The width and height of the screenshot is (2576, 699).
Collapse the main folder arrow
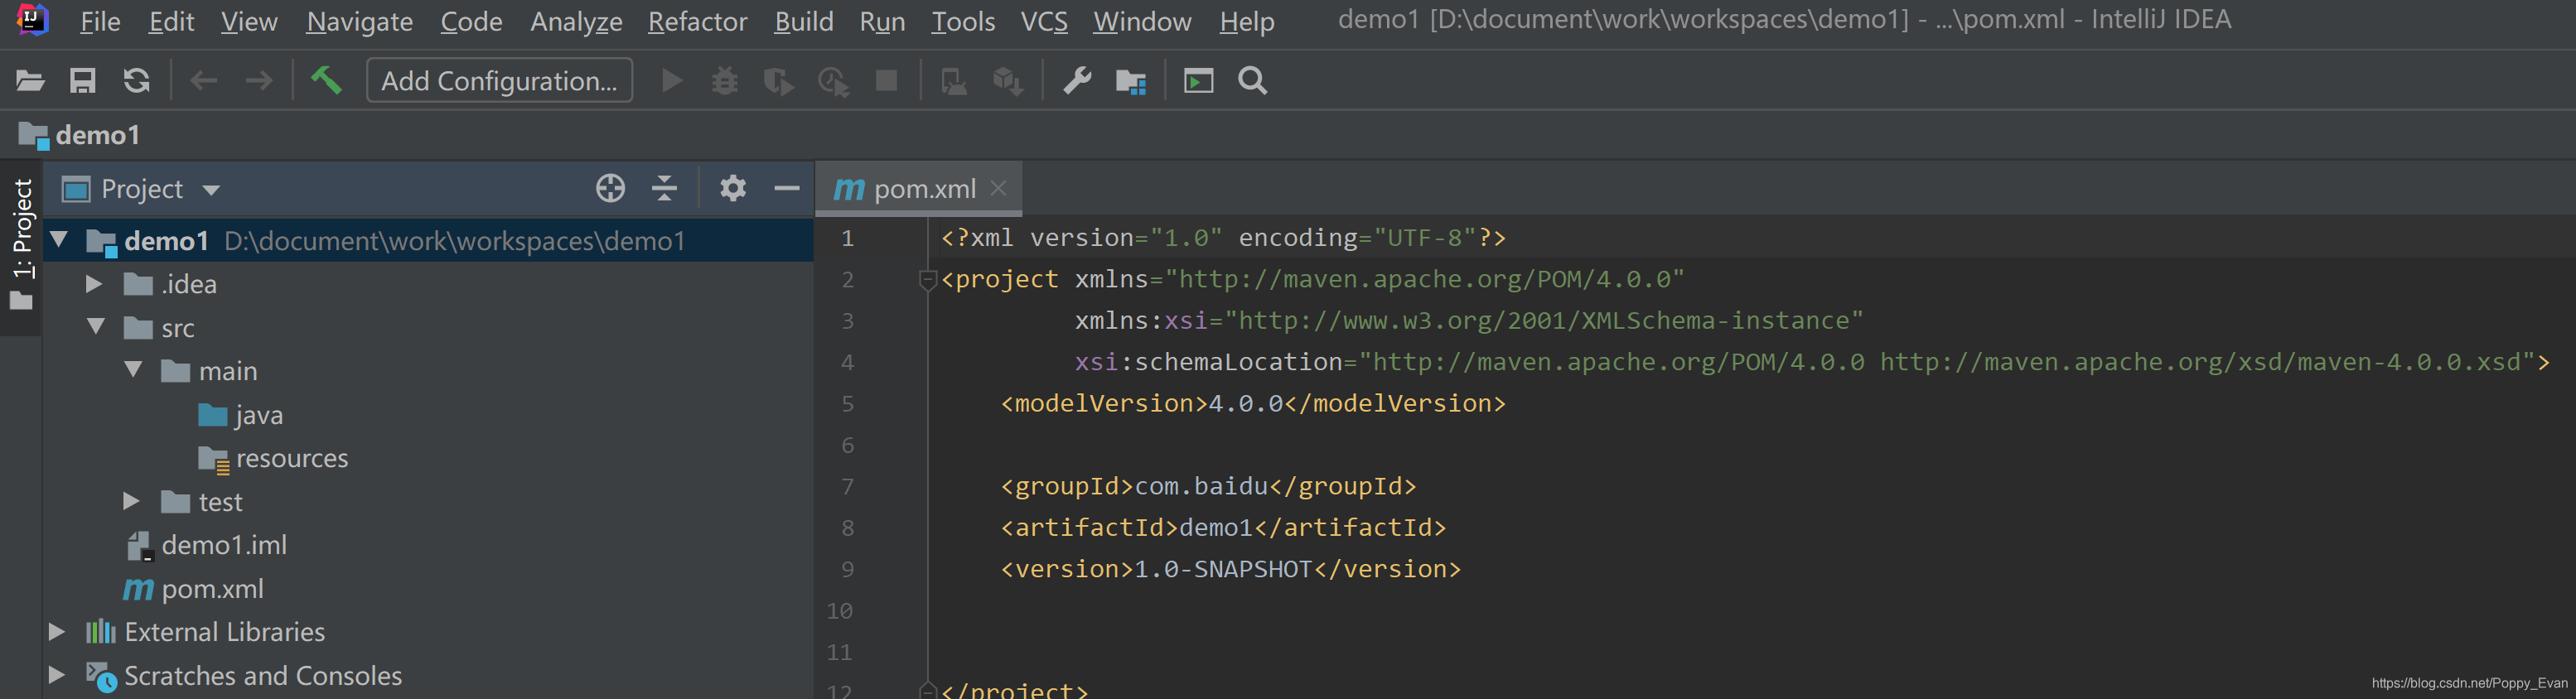[133, 370]
